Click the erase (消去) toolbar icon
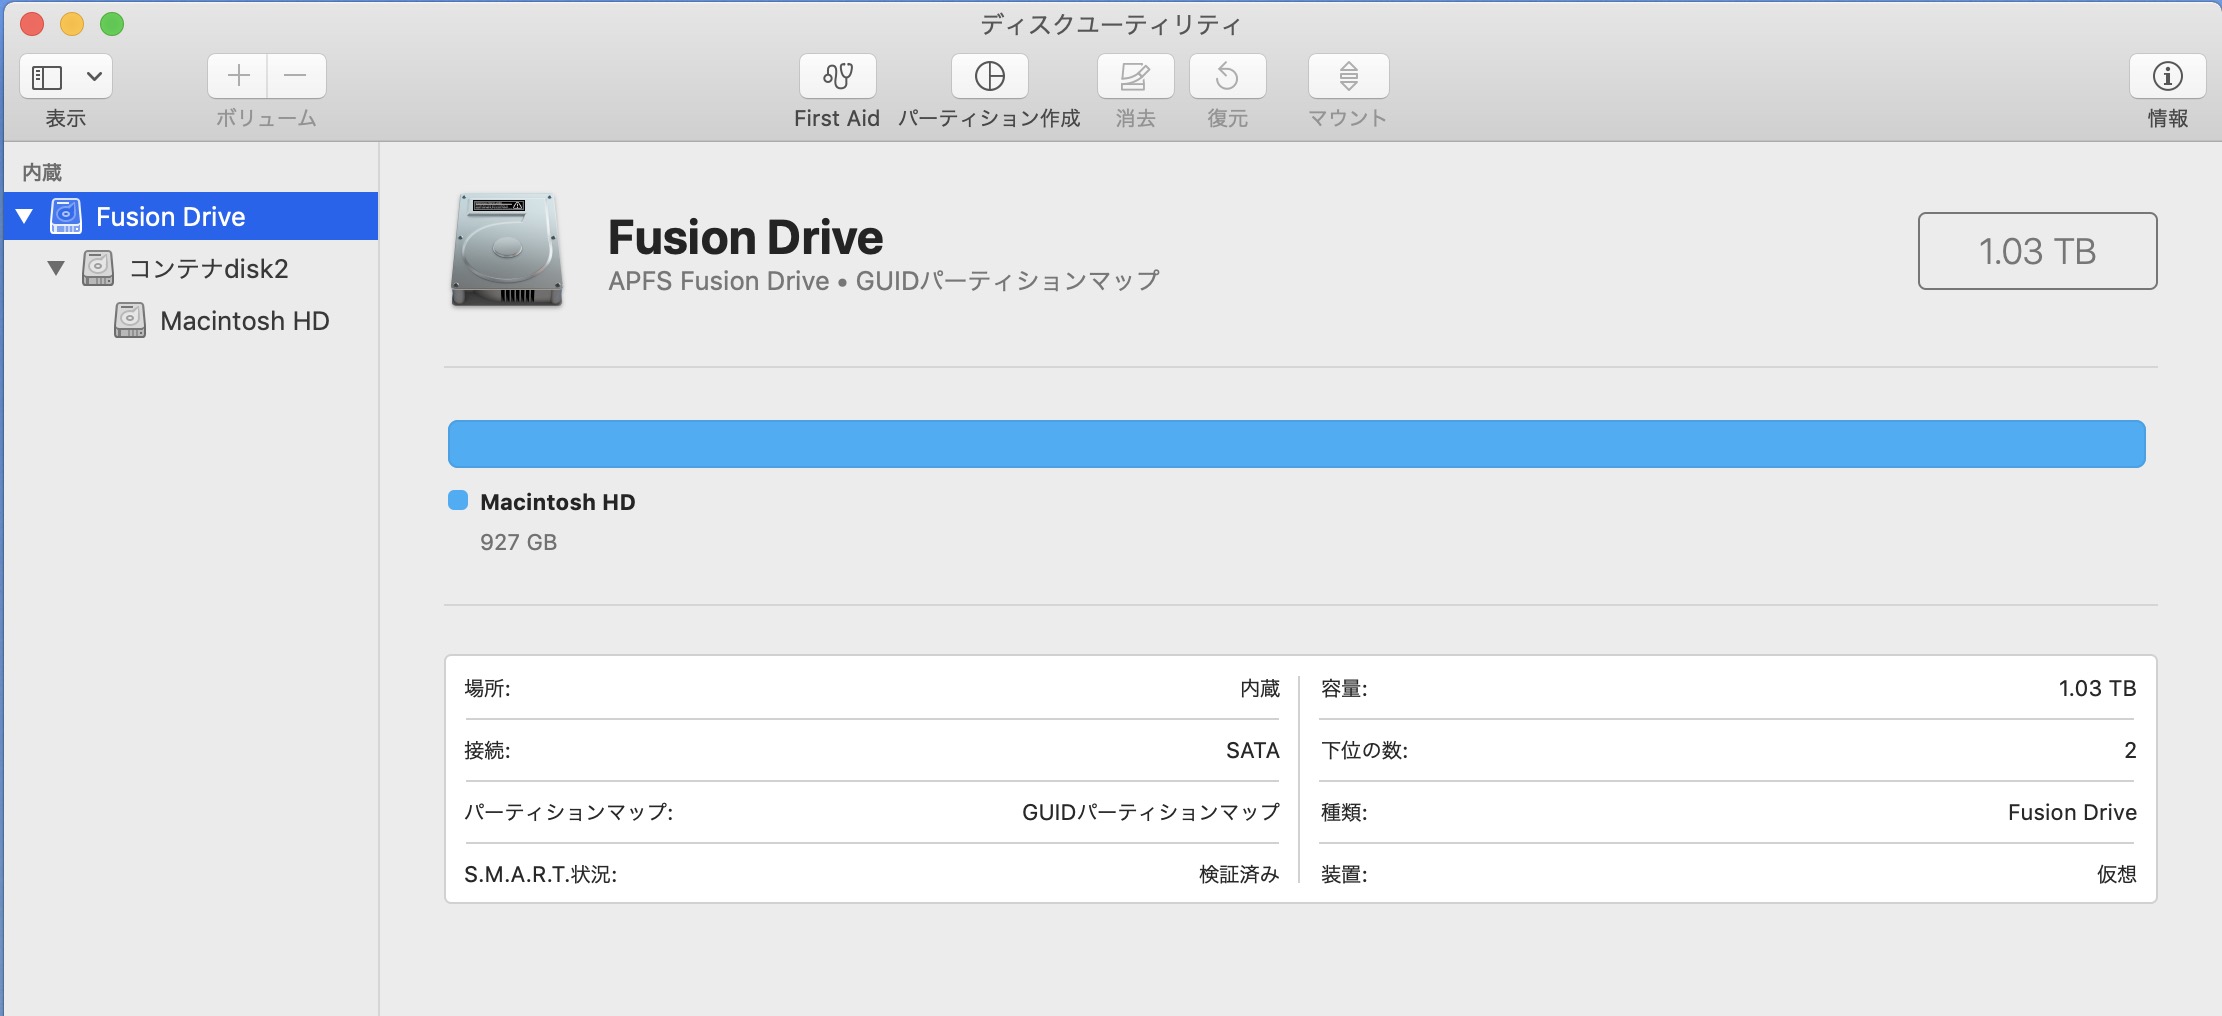 [1135, 76]
